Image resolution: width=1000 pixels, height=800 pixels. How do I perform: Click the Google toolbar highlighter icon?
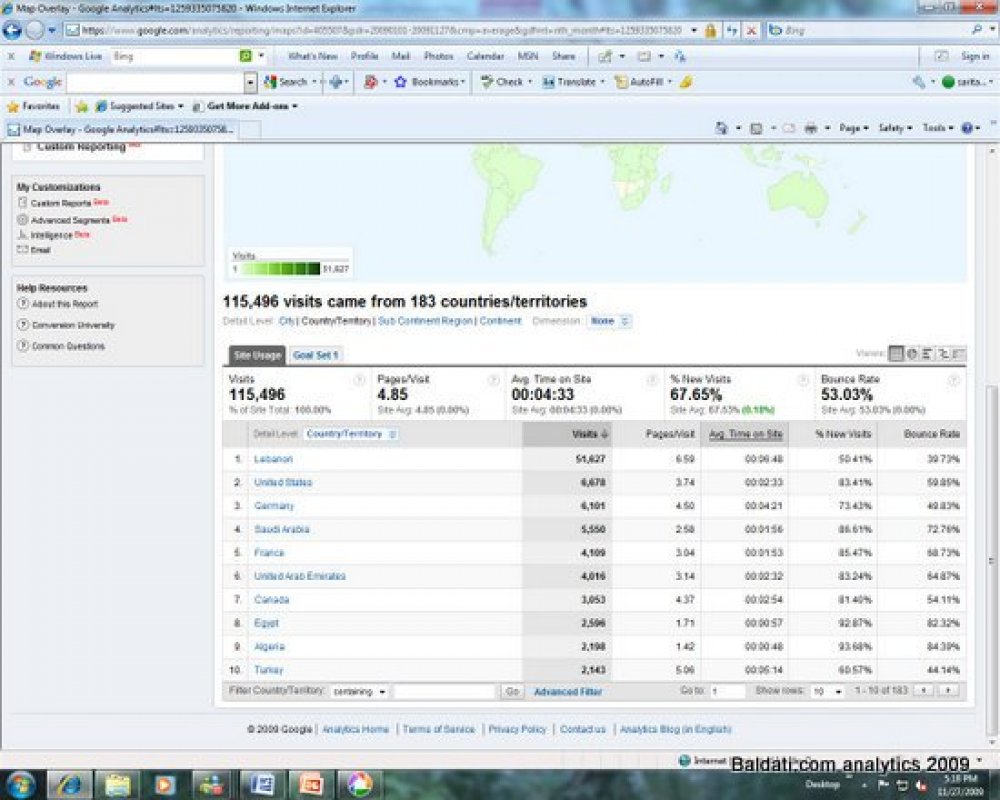686,82
